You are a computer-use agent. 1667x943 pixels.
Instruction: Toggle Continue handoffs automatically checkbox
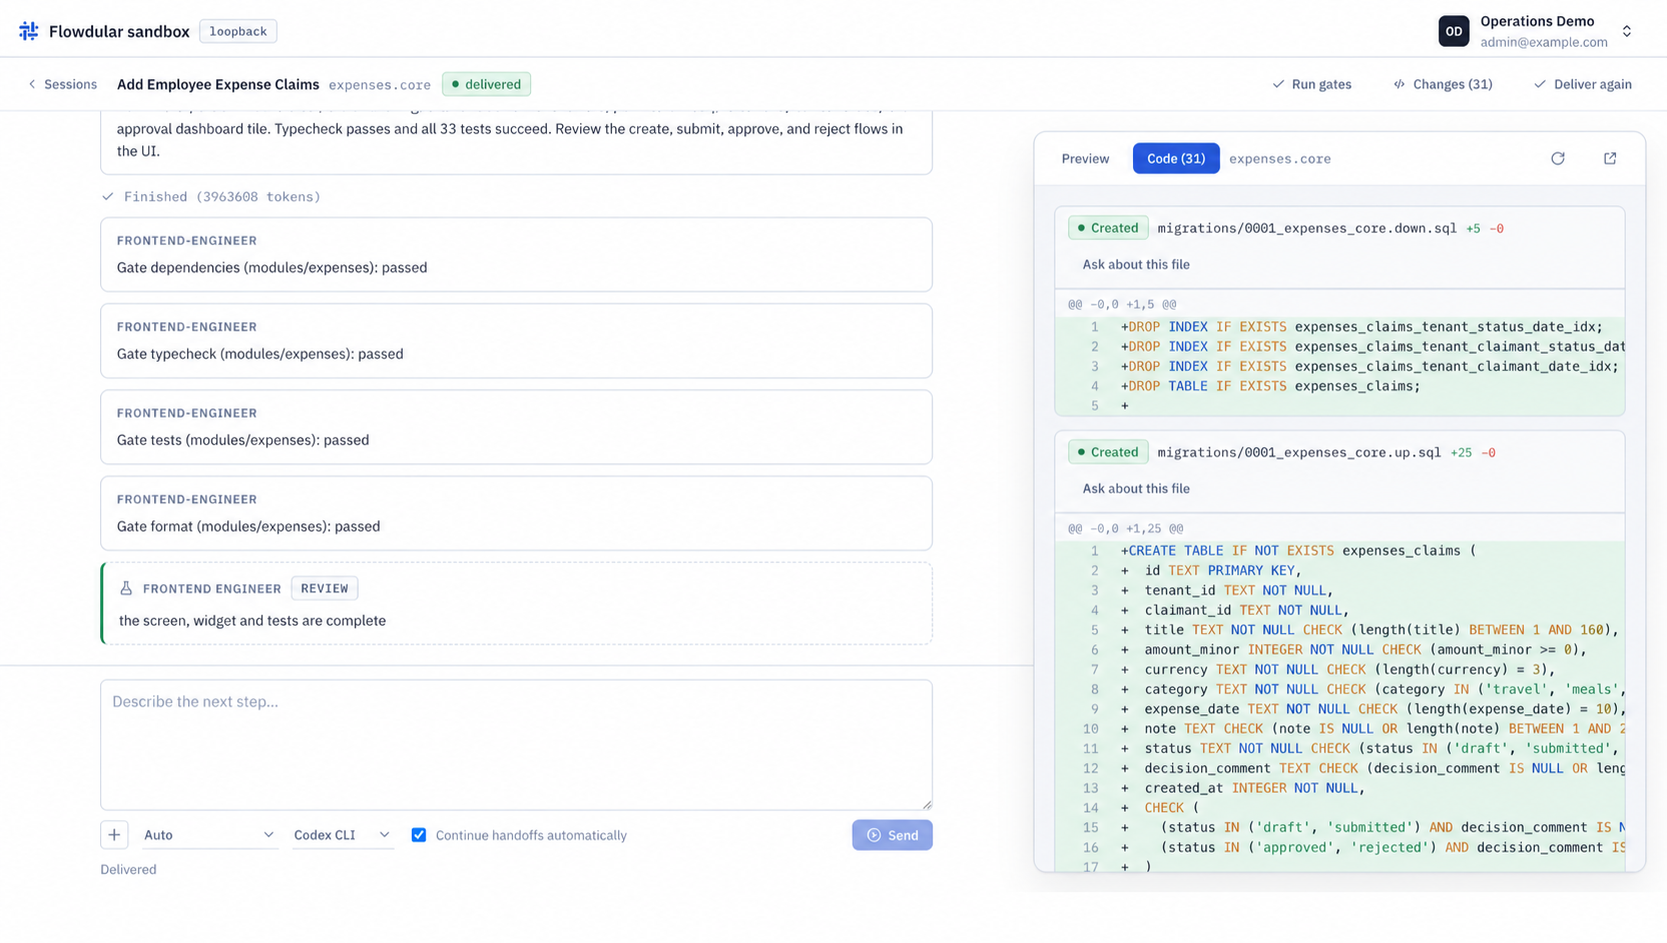pos(419,835)
